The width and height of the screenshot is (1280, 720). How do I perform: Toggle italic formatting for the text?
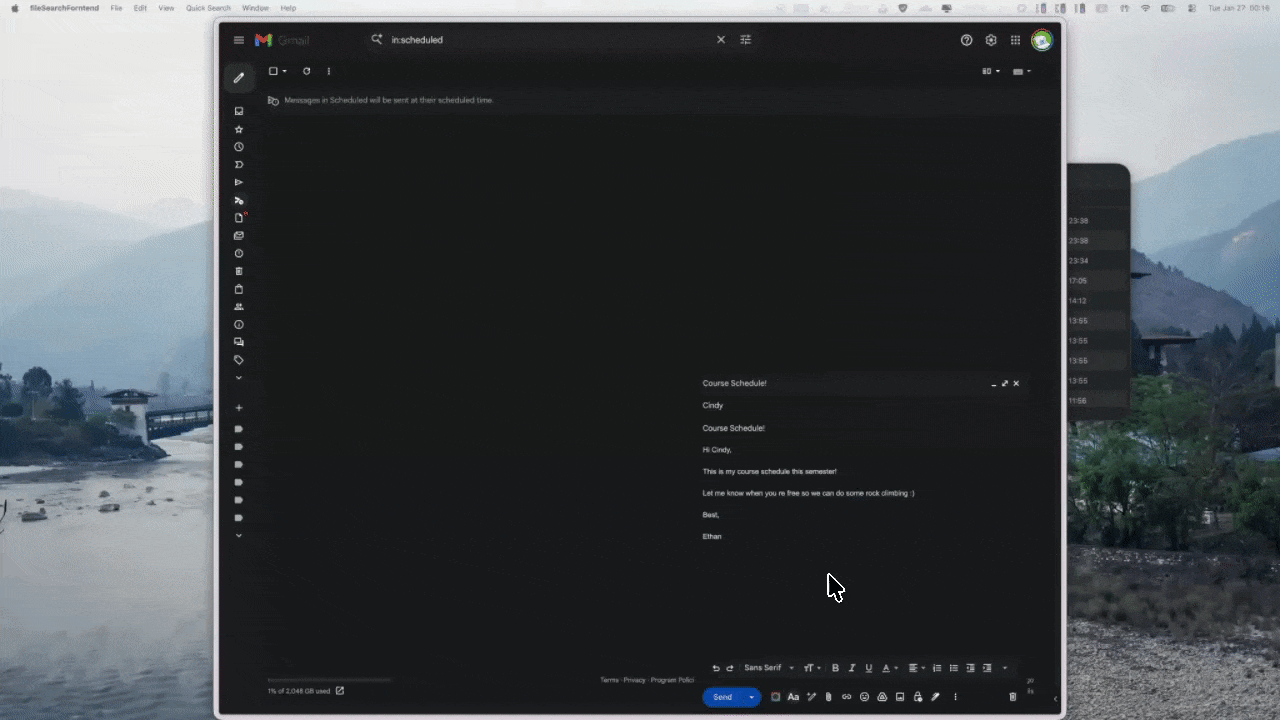click(x=852, y=667)
